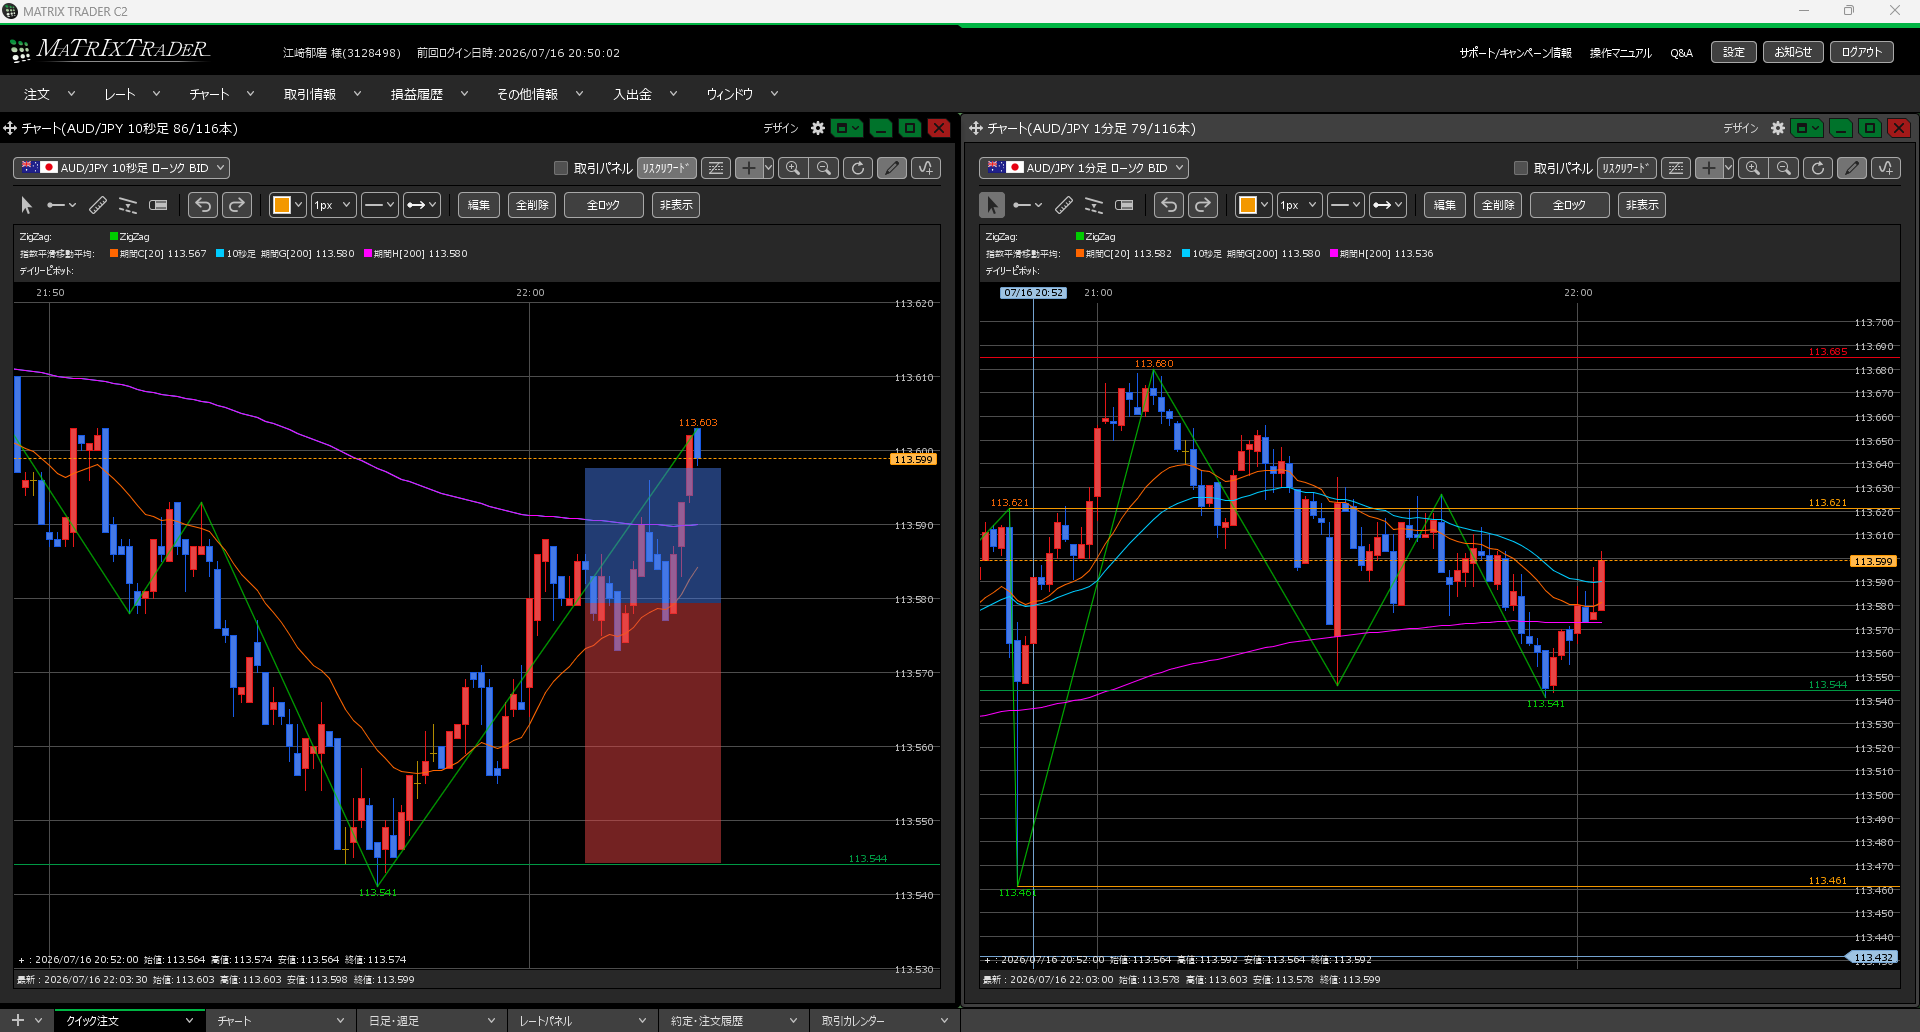This screenshot has height=1032, width=1920.
Task: Open the 取引情報 menu
Action: [x=321, y=94]
